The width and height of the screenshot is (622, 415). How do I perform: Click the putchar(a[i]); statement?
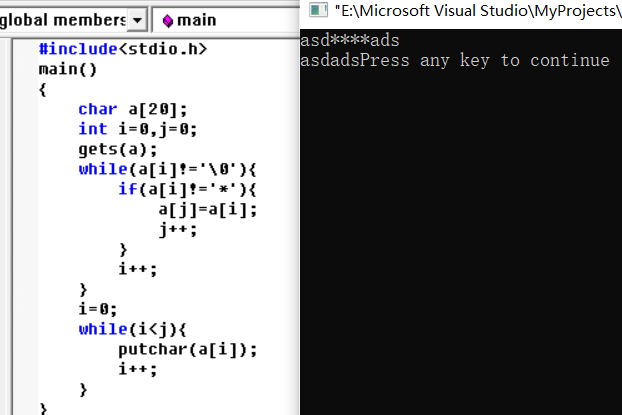coord(188,349)
